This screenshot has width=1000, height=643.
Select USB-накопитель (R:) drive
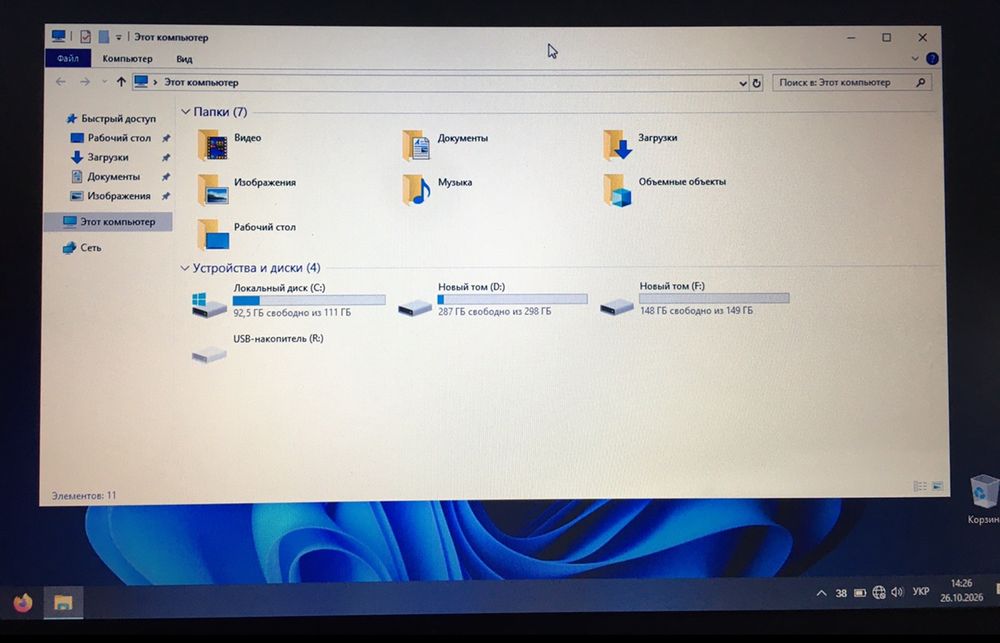pos(258,348)
